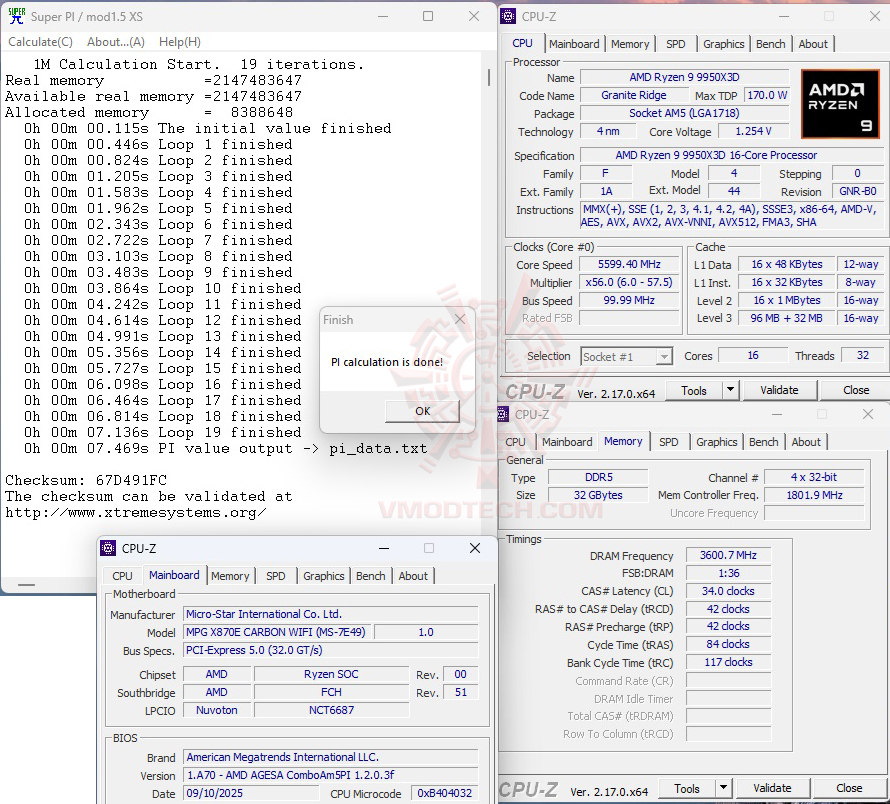Click the CPU Microcode value 0xB404032
Viewport: 890px width, 804px height.
(x=445, y=793)
